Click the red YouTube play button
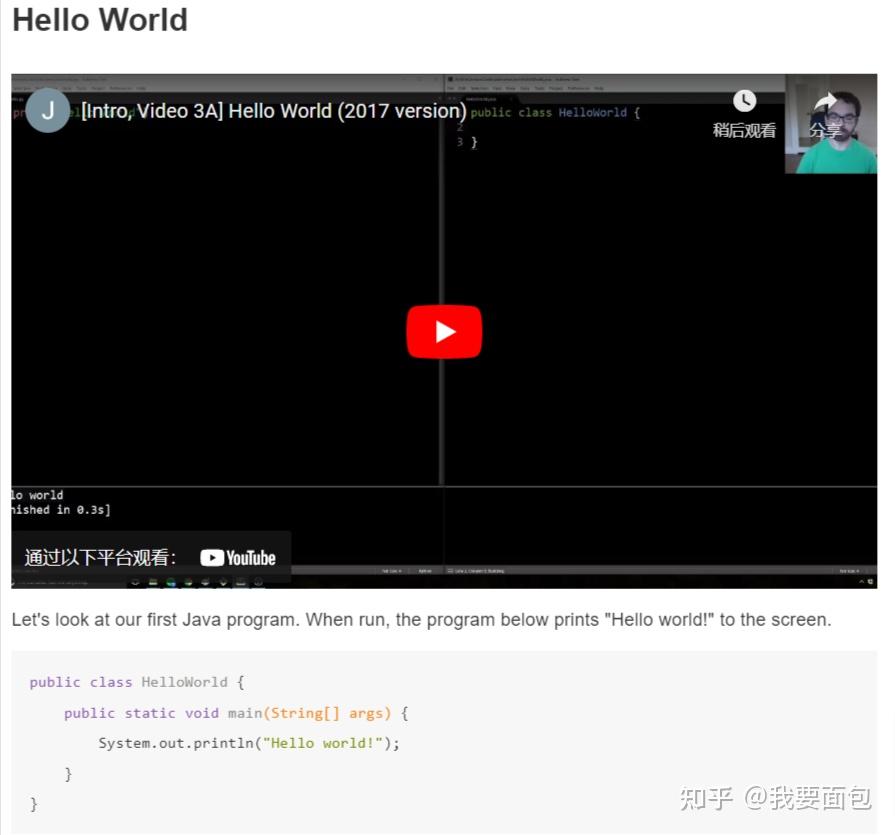Viewport: 895px width, 835px height. click(x=444, y=331)
